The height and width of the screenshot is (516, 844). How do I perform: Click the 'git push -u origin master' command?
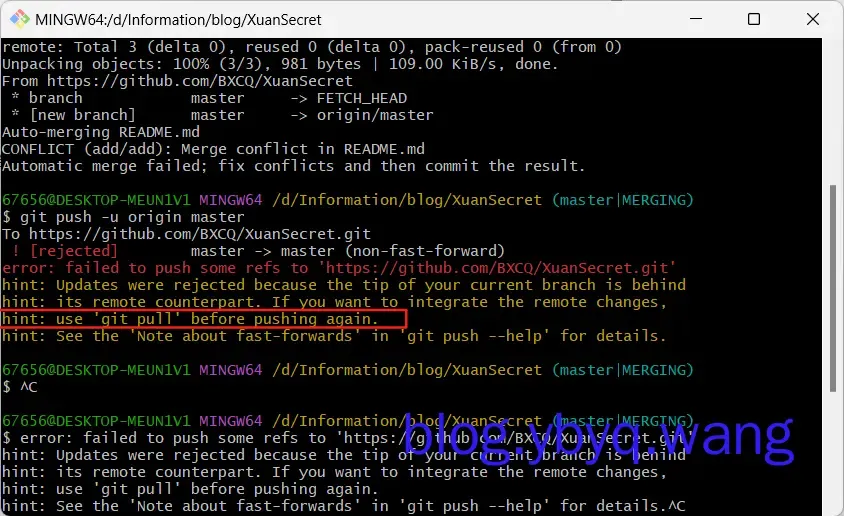(132, 217)
